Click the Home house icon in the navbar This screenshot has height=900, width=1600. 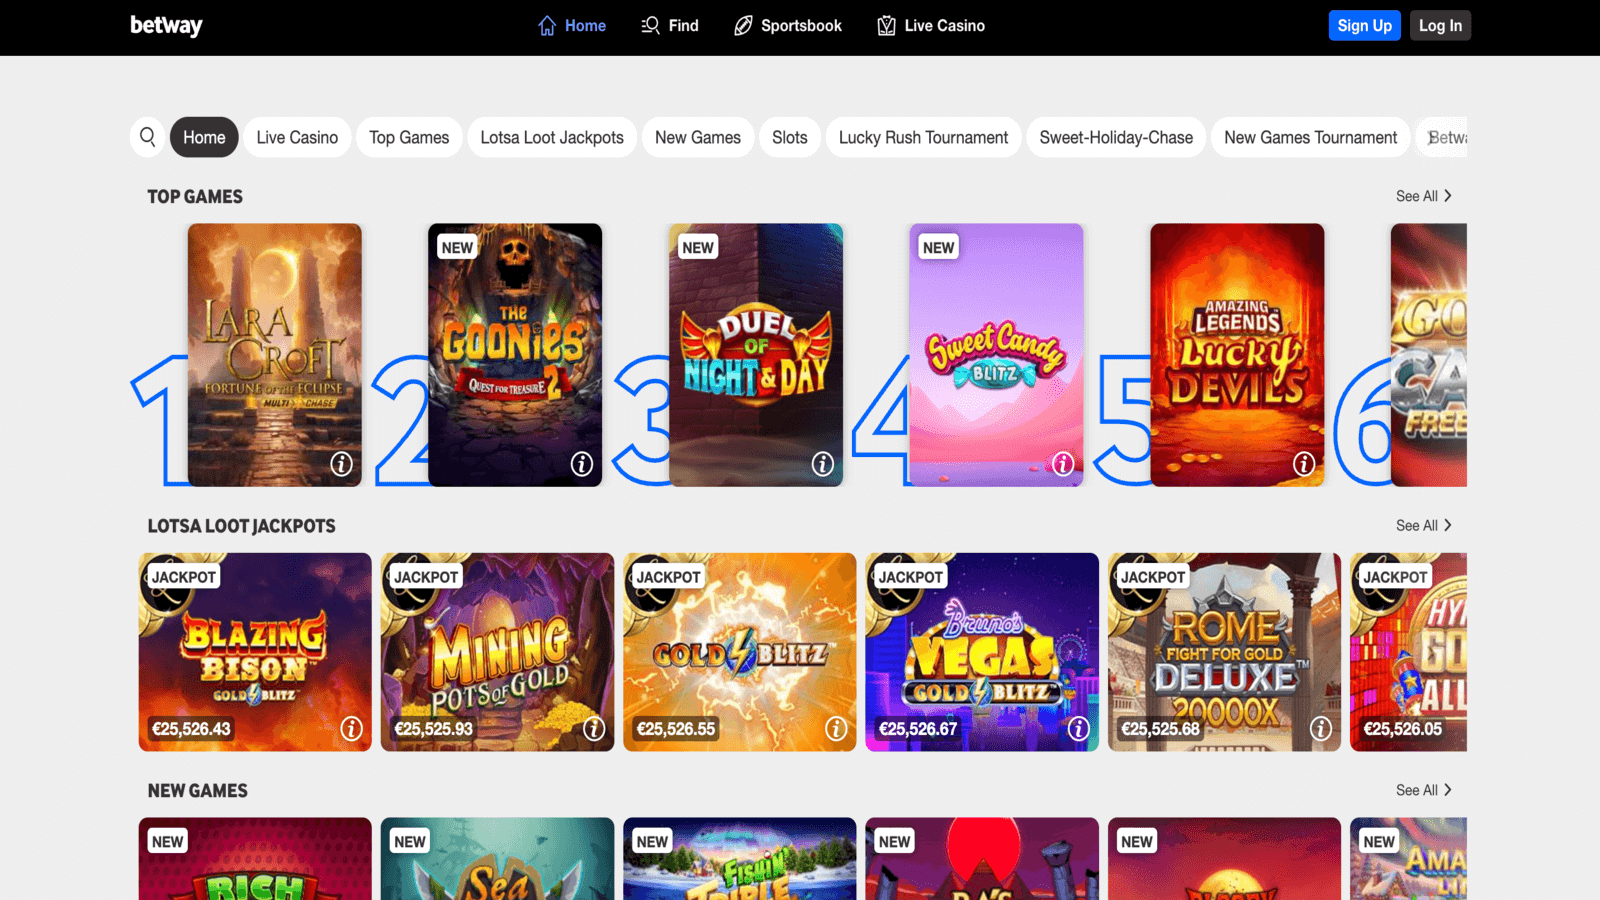pyautogui.click(x=546, y=25)
